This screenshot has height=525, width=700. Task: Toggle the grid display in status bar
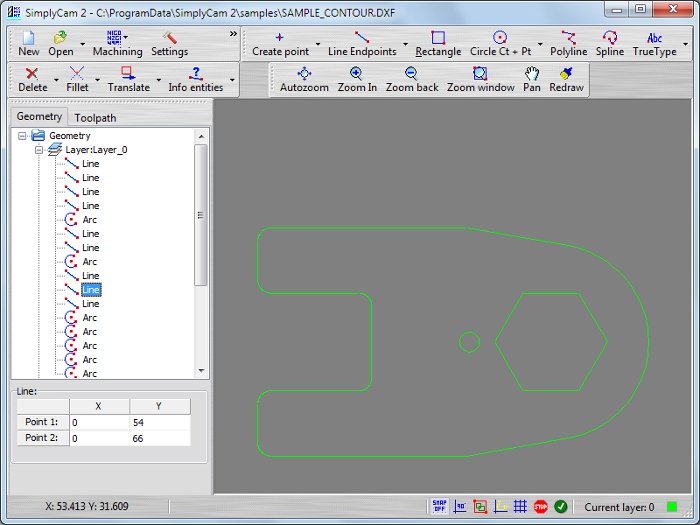tap(520, 507)
